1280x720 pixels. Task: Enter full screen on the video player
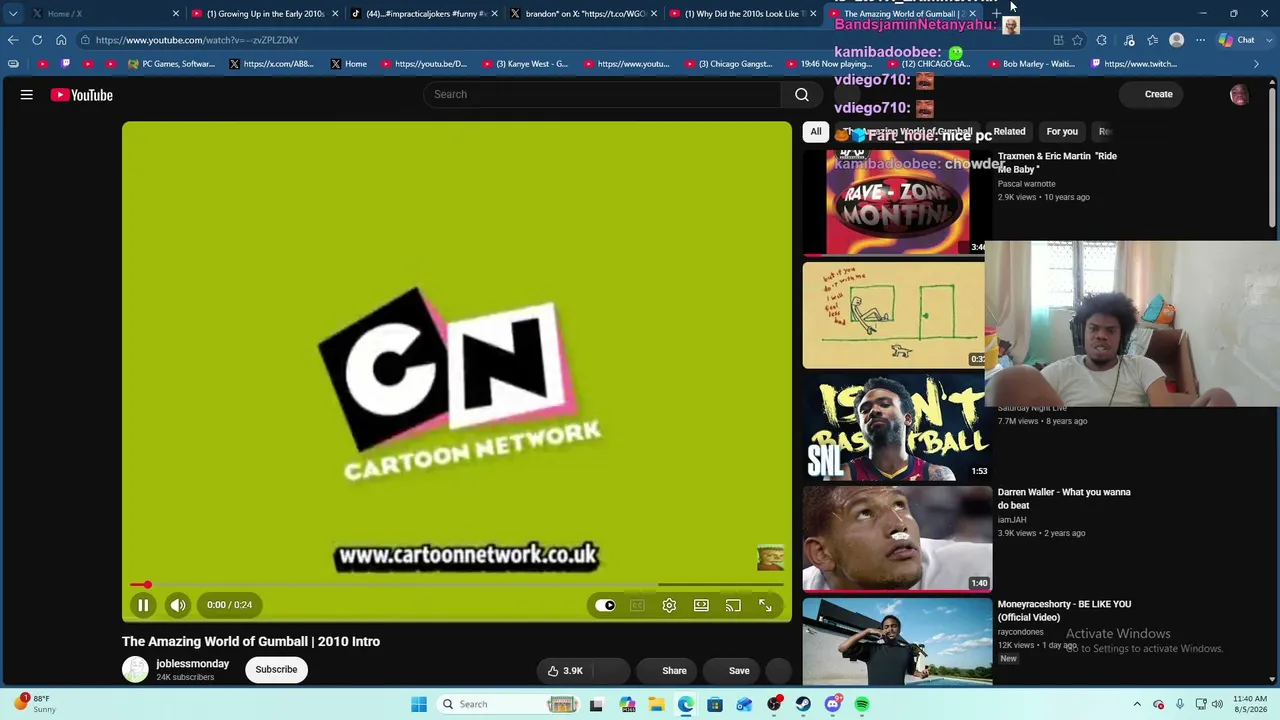tap(765, 605)
